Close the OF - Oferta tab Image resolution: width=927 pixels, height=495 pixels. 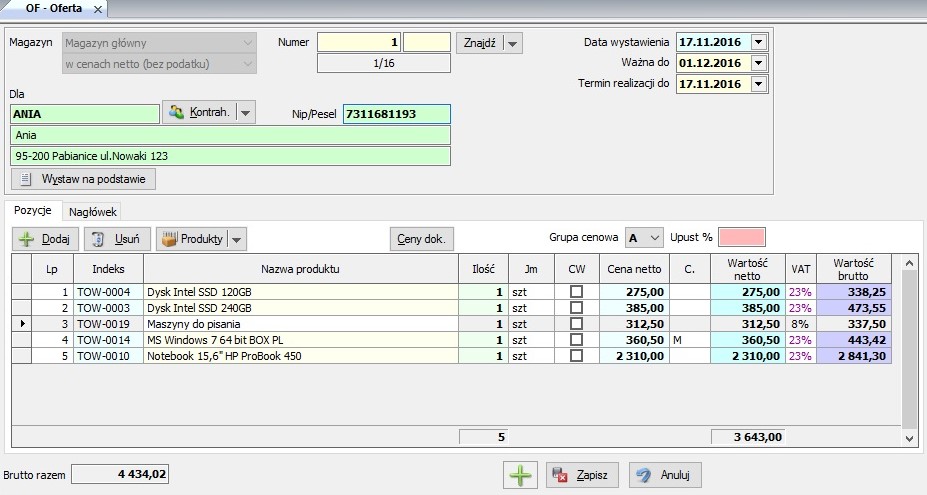(97, 9)
